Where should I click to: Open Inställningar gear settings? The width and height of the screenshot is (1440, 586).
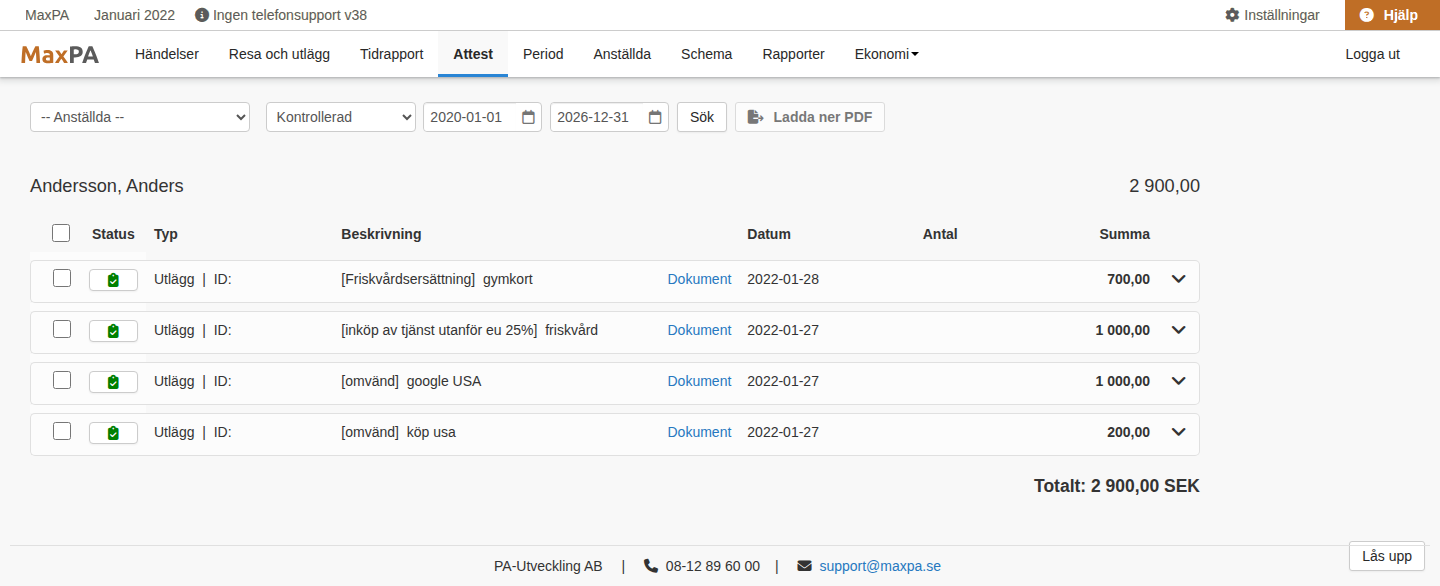tap(1272, 15)
